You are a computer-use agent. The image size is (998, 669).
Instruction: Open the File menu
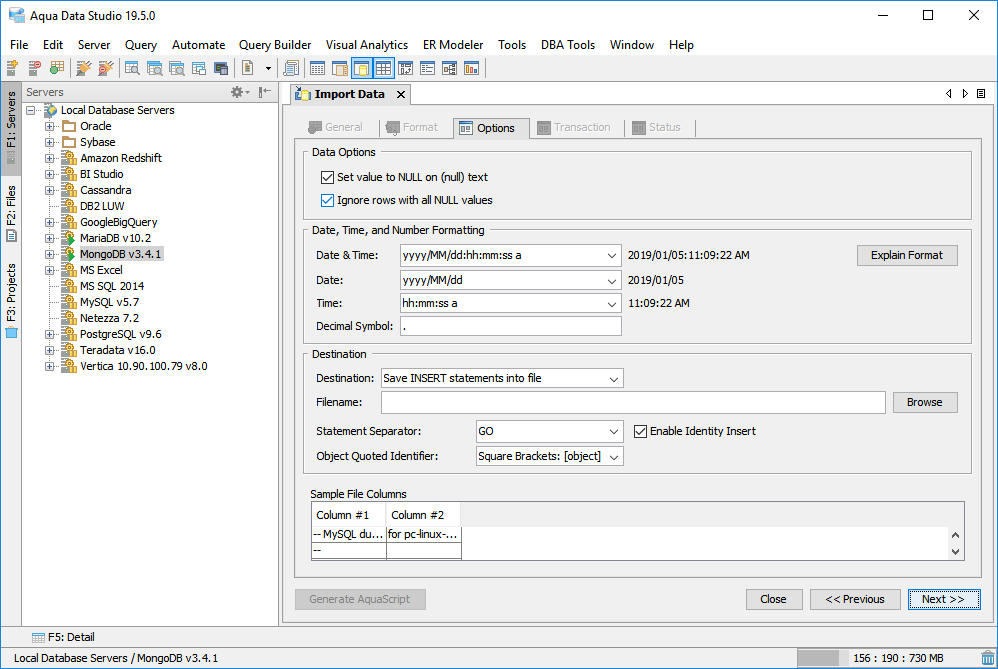pos(19,45)
